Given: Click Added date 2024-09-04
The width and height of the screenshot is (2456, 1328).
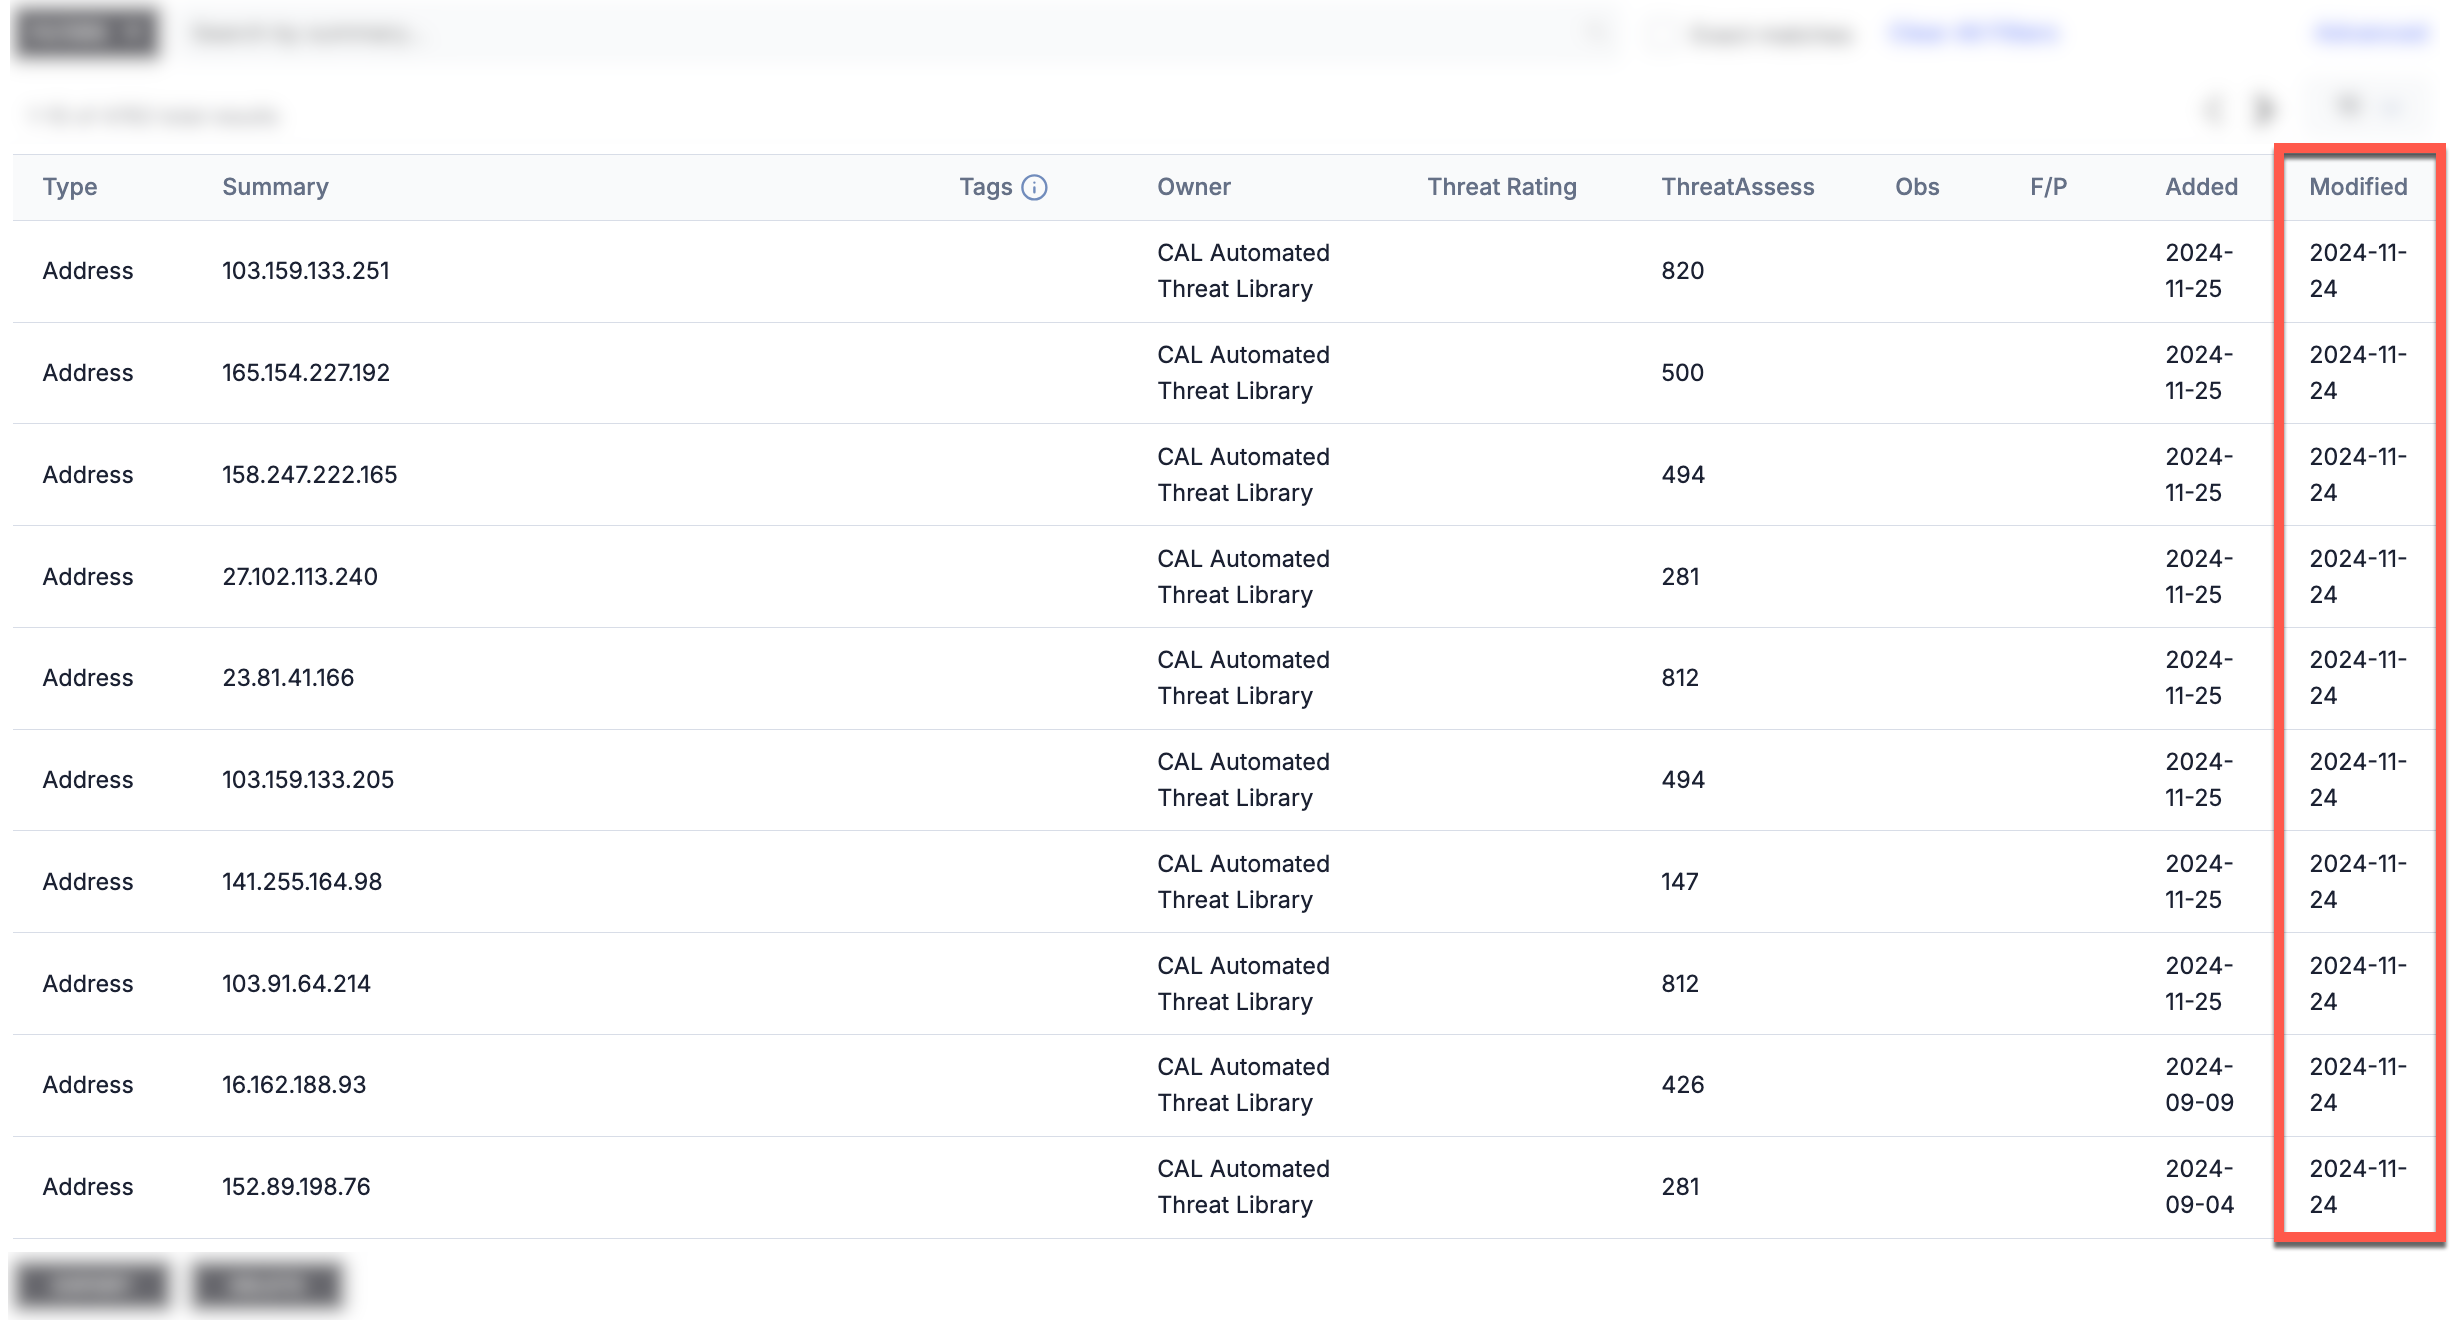Looking at the screenshot, I should (x=2199, y=1187).
